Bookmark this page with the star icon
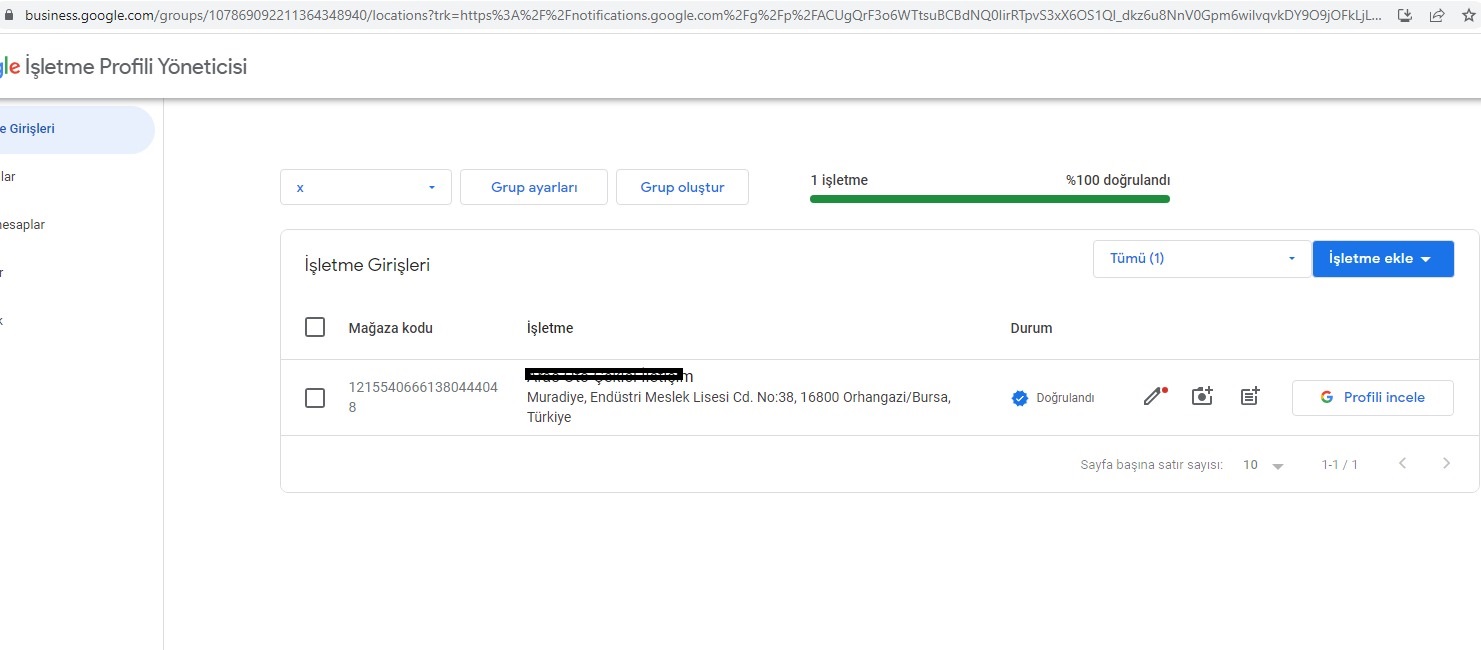The width and height of the screenshot is (1481, 650). (x=1467, y=15)
